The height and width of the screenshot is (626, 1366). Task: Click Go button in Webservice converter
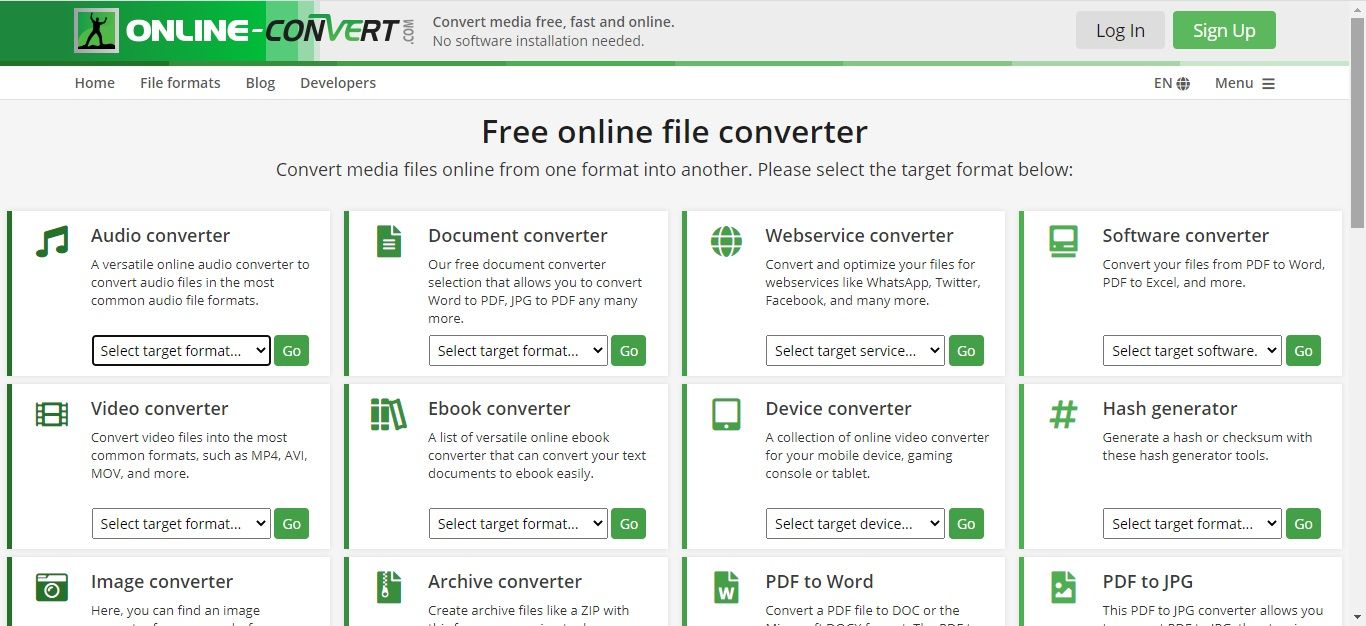coord(965,351)
